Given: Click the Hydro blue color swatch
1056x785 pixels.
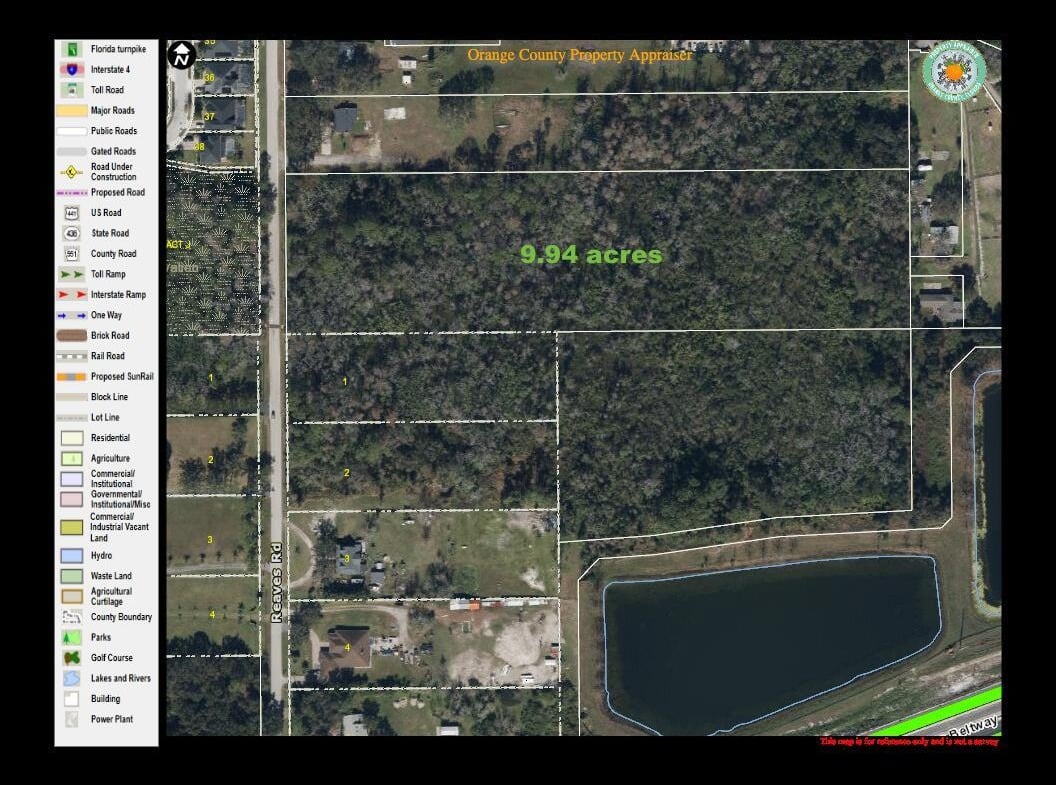Looking at the screenshot, I should 71,555.
